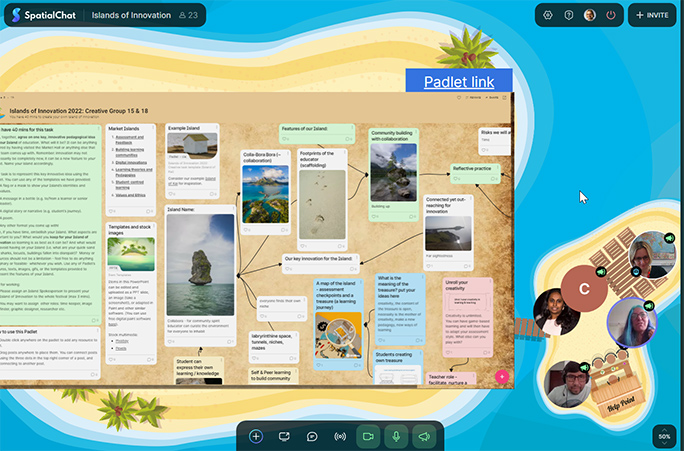Click the Assessment and Feedback link
Image resolution: width=684 pixels, height=451 pixels.
click(x=130, y=140)
